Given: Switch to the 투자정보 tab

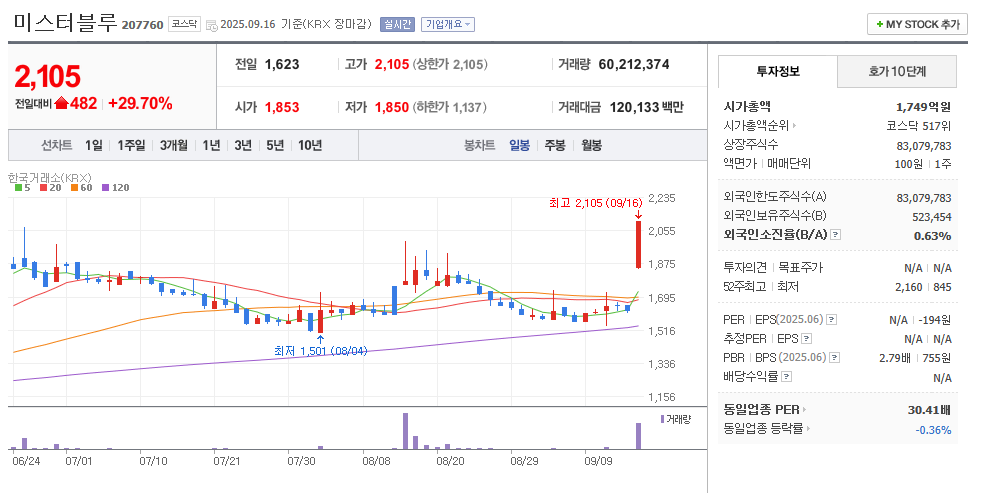Looking at the screenshot, I should point(777,71).
